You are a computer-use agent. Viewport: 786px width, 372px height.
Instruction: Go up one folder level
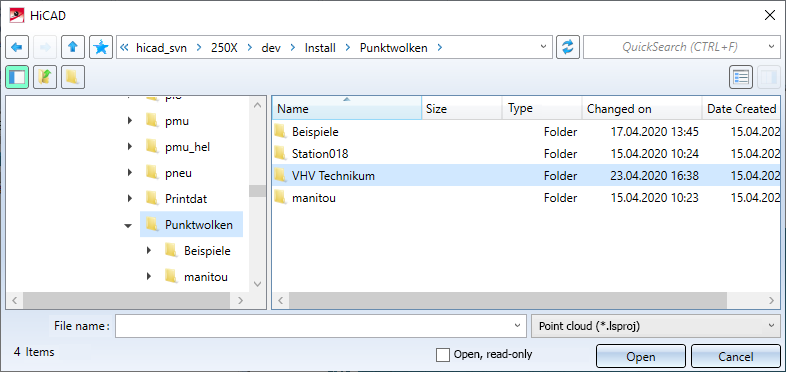coord(73,47)
